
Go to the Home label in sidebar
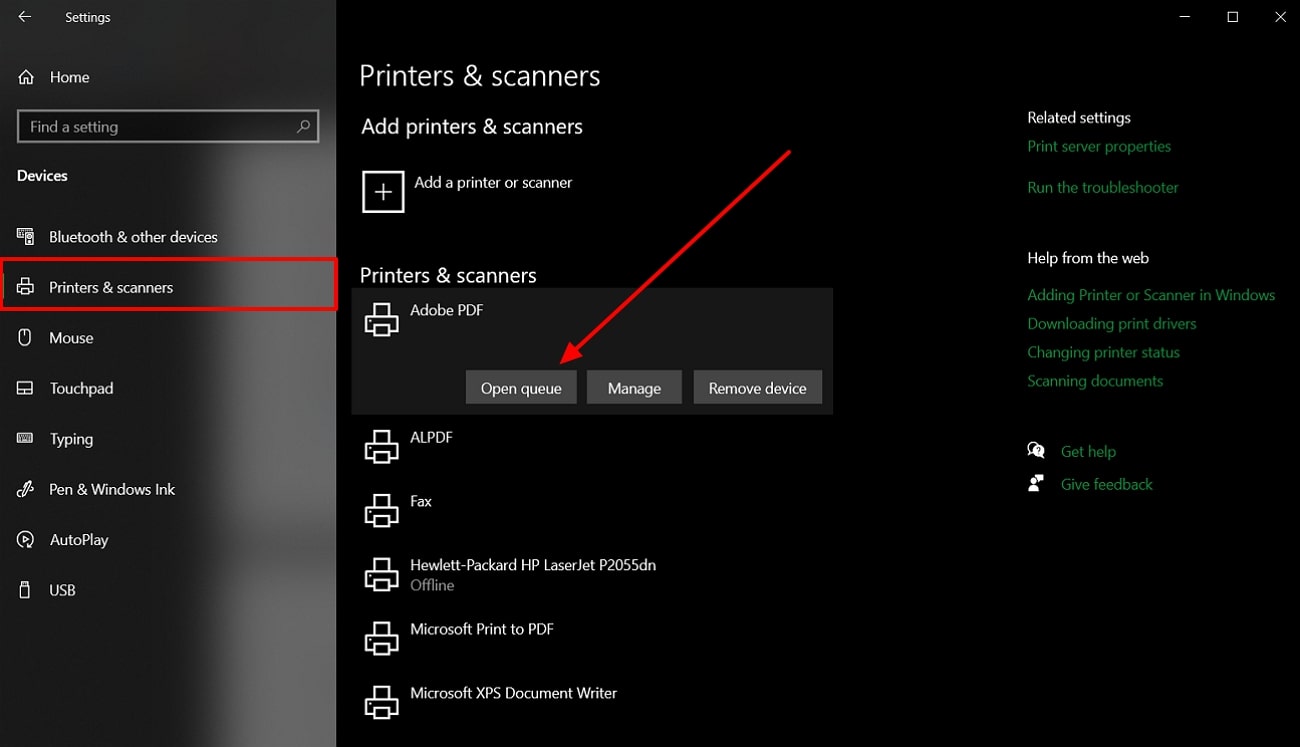[69, 77]
